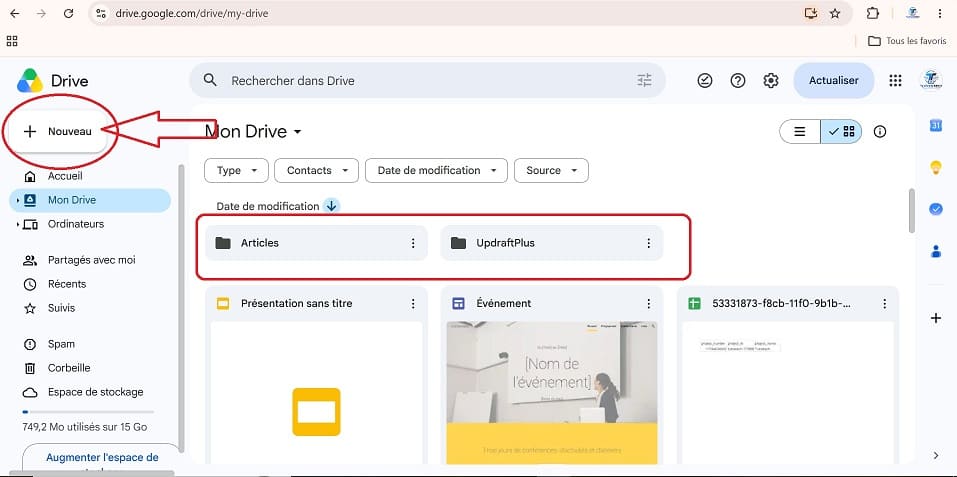
Task: Open Google Keep side panel icon
Action: click(936, 167)
